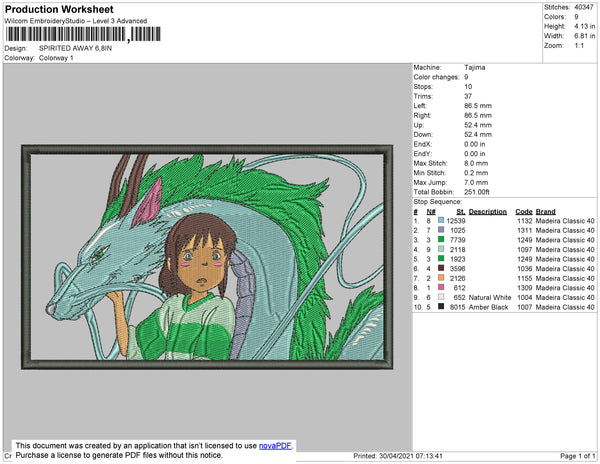Click the 'Colorway 1' value
Image resolution: width=600 pixels, height=464 pixels.
tap(56, 58)
